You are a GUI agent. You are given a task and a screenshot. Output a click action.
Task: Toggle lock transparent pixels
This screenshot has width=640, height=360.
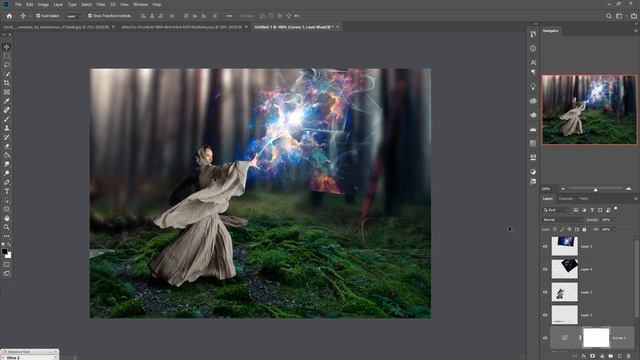pos(555,229)
